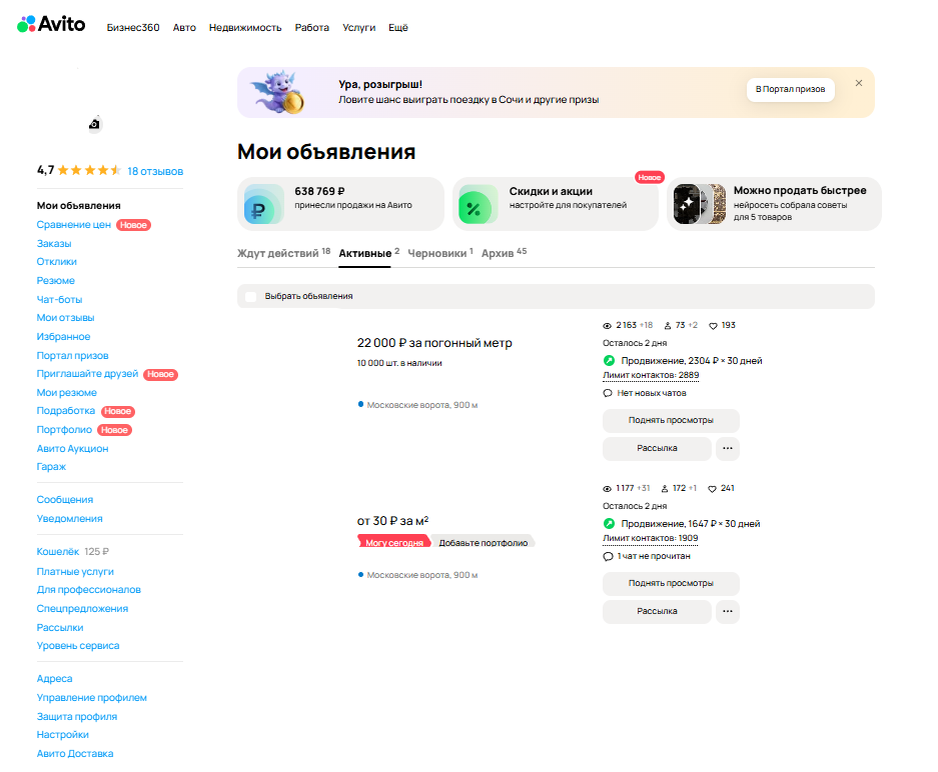The image size is (938, 772).
Task: Click favorites heart icon showing 193
Action: (x=713, y=326)
